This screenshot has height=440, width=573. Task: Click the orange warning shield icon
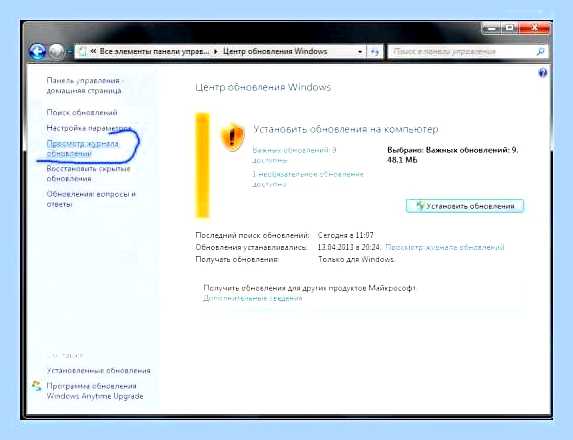(x=232, y=137)
